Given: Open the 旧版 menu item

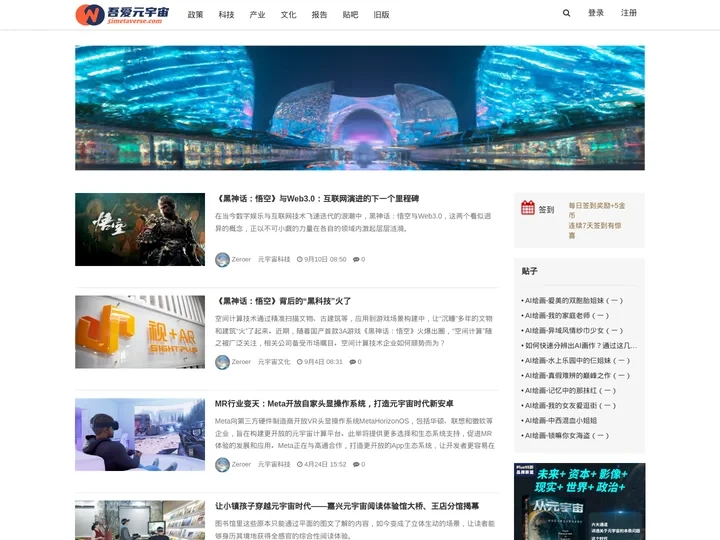Looking at the screenshot, I should (381, 15).
